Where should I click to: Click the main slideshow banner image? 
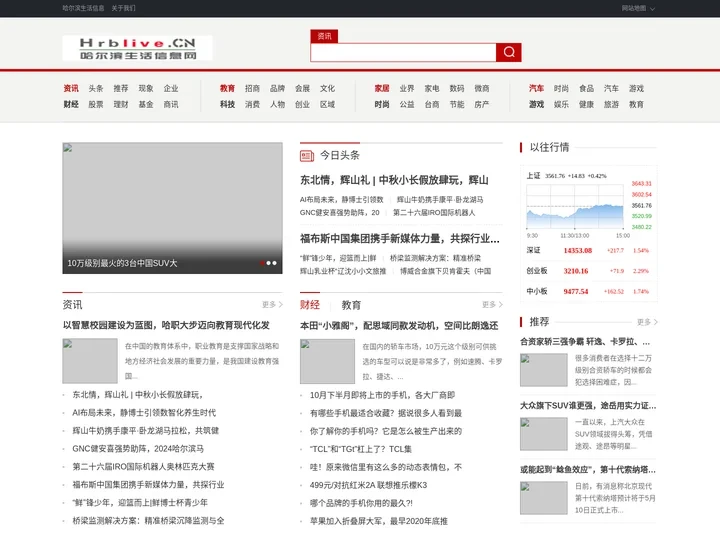pyautogui.click(x=173, y=208)
